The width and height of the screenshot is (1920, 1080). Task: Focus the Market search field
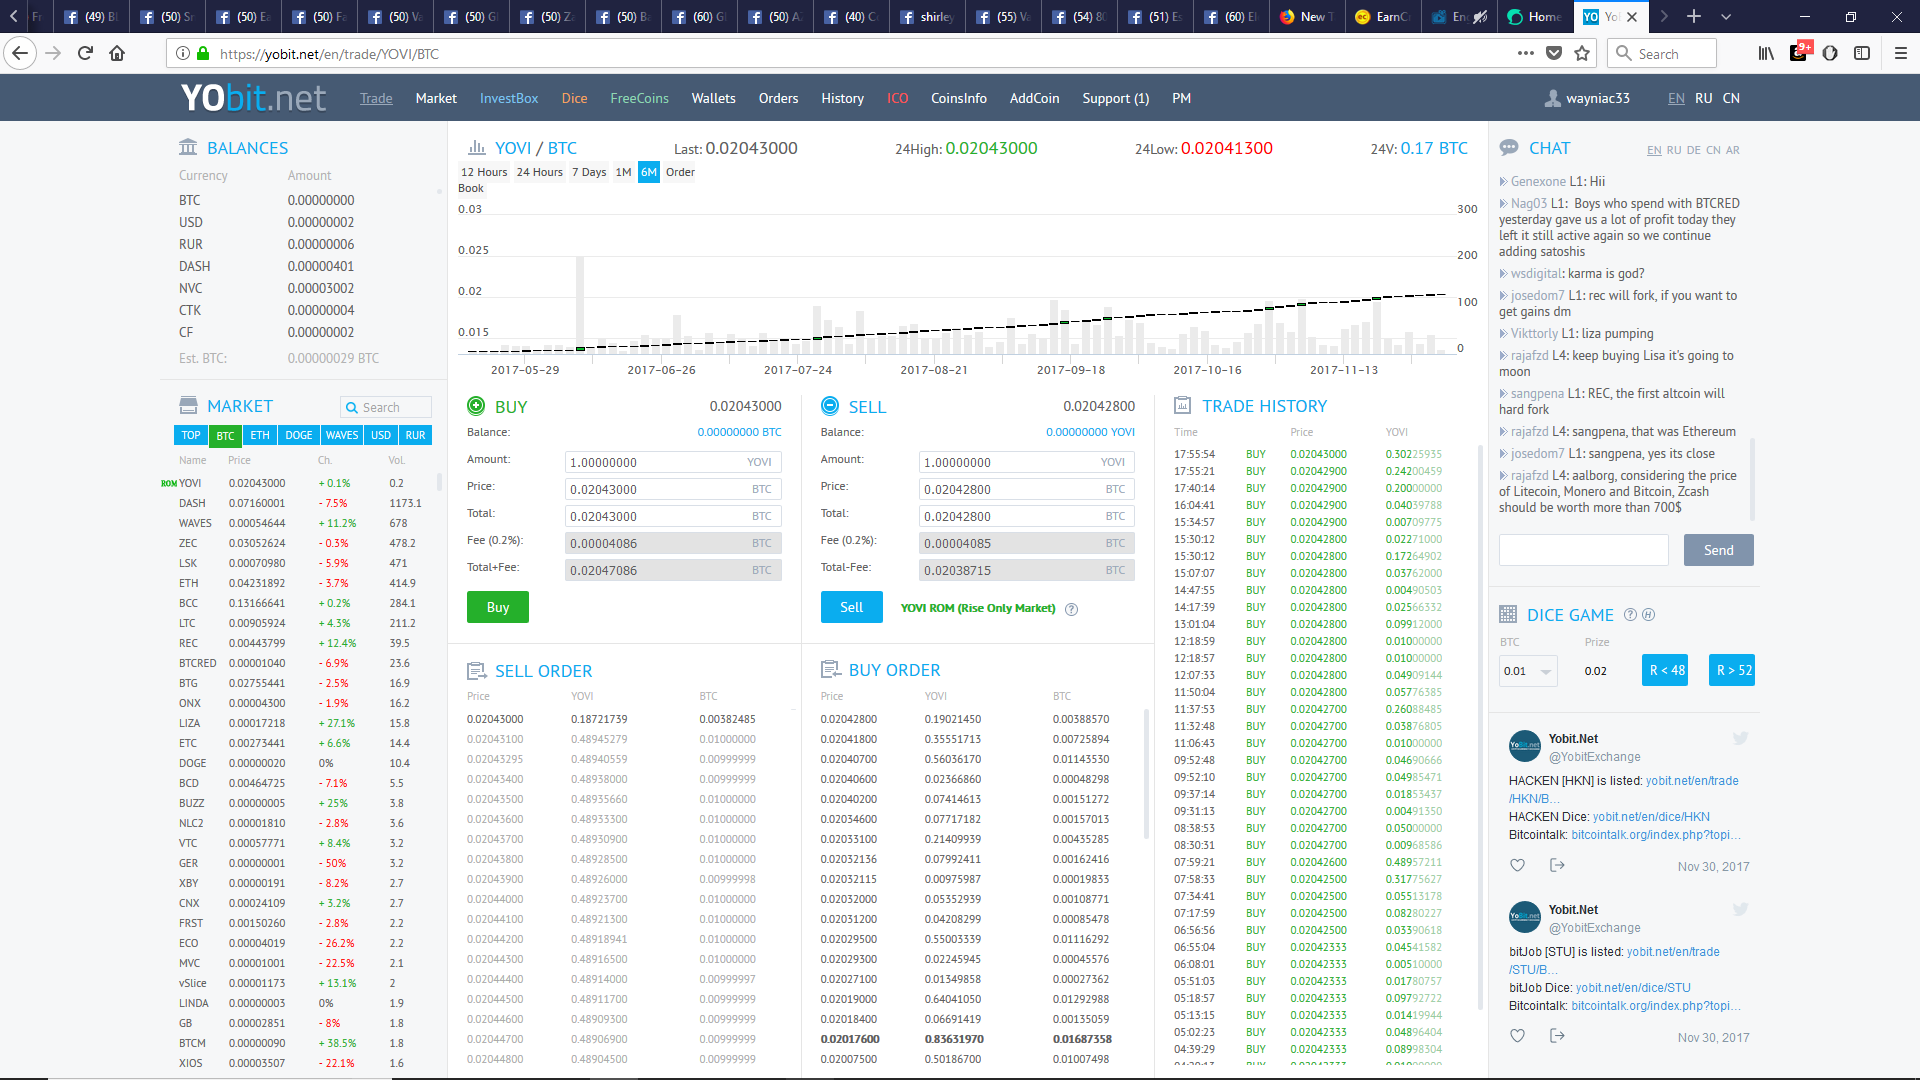tap(387, 407)
